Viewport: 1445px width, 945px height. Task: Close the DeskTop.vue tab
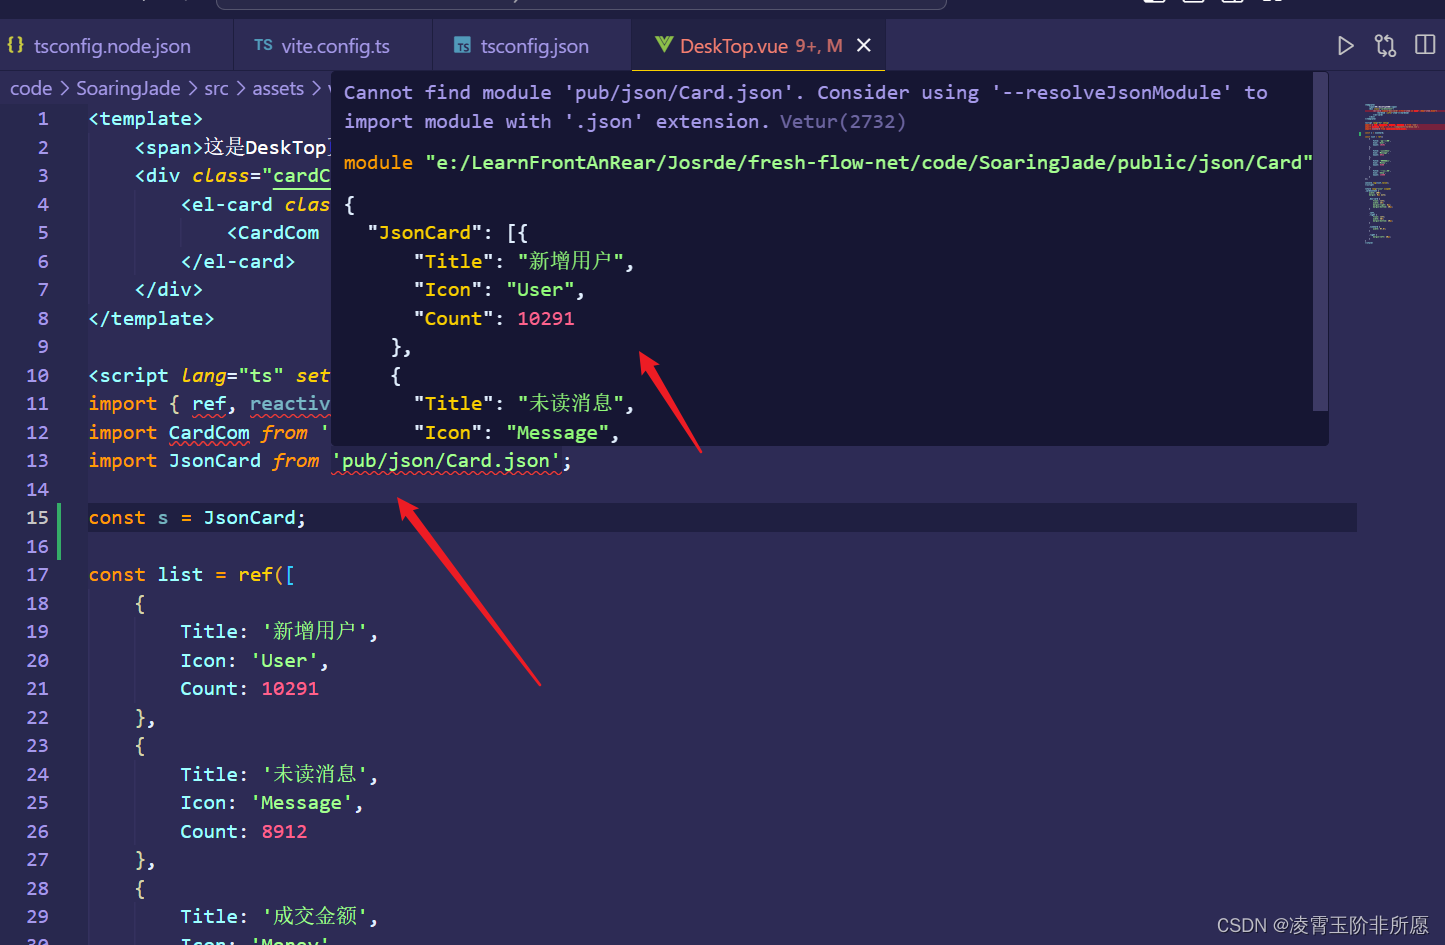pos(864,46)
